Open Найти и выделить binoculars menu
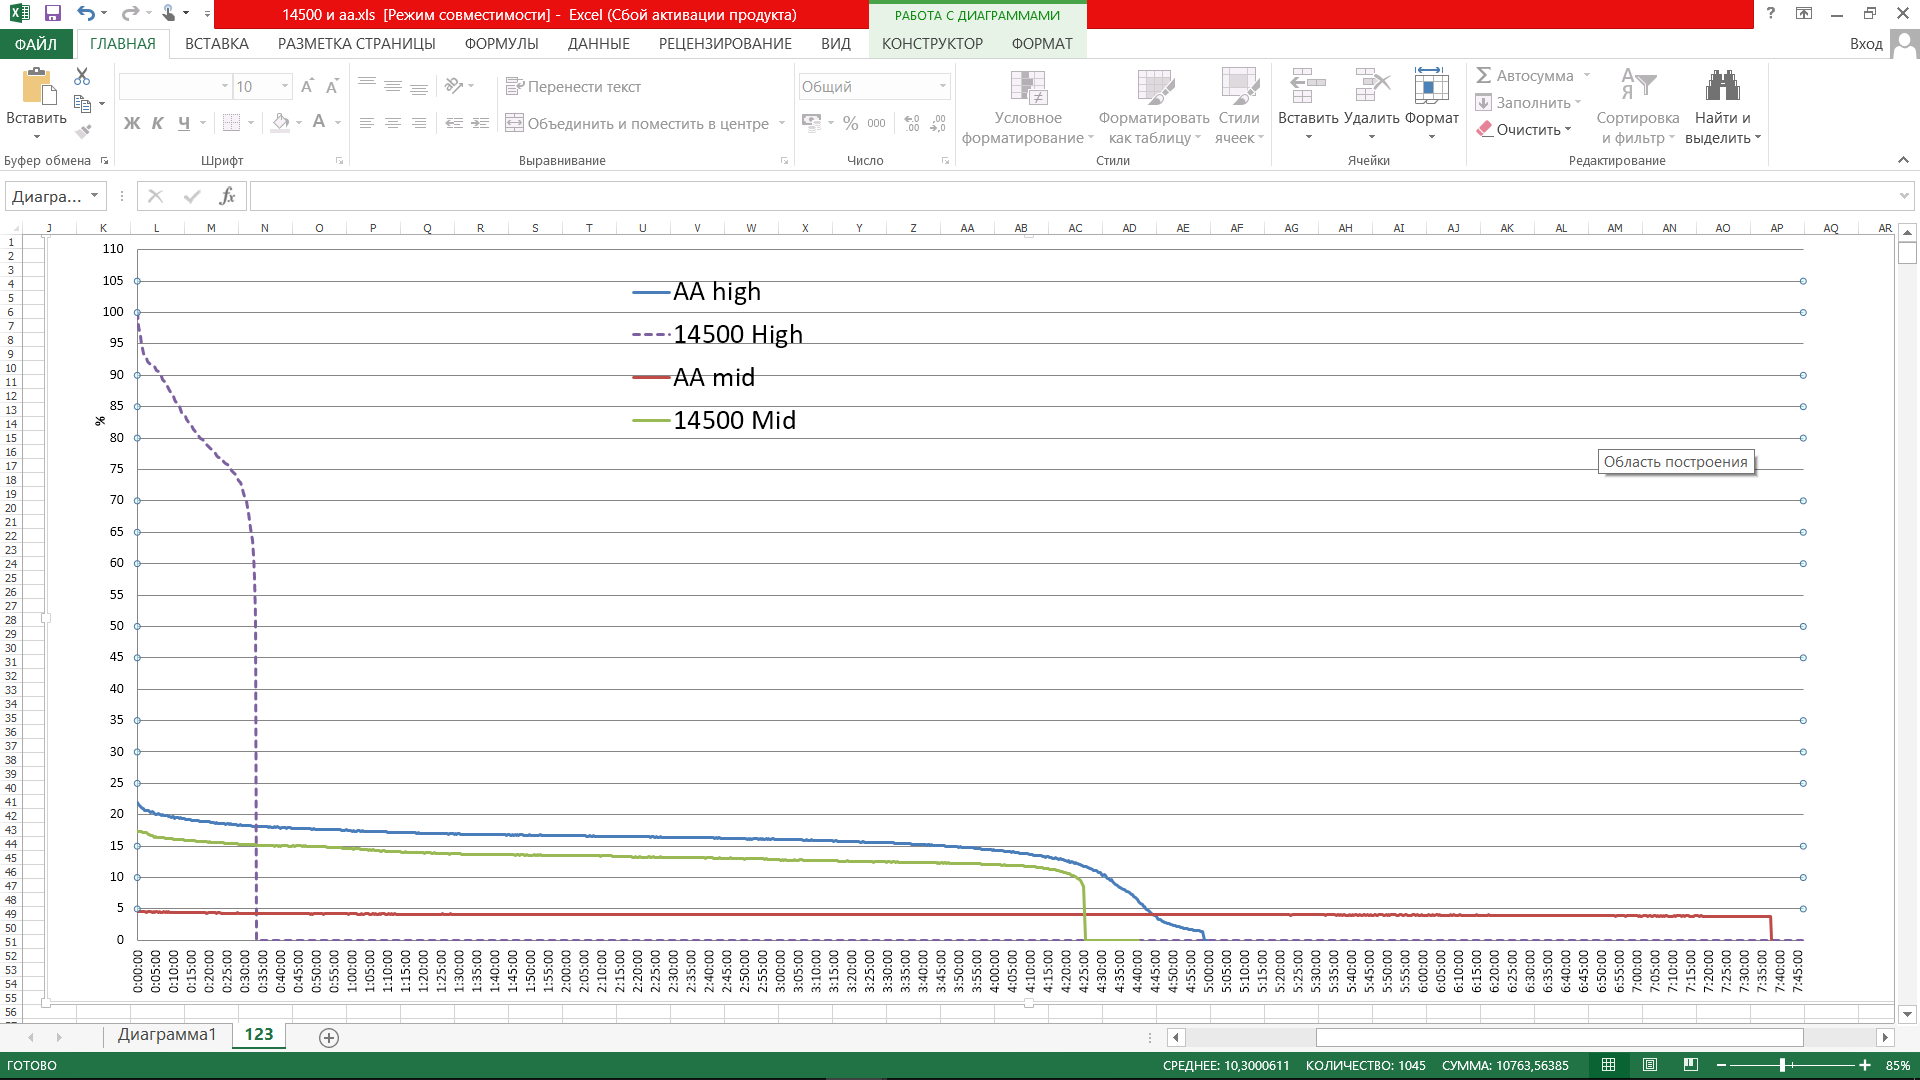The height and width of the screenshot is (1080, 1920). (x=1723, y=107)
